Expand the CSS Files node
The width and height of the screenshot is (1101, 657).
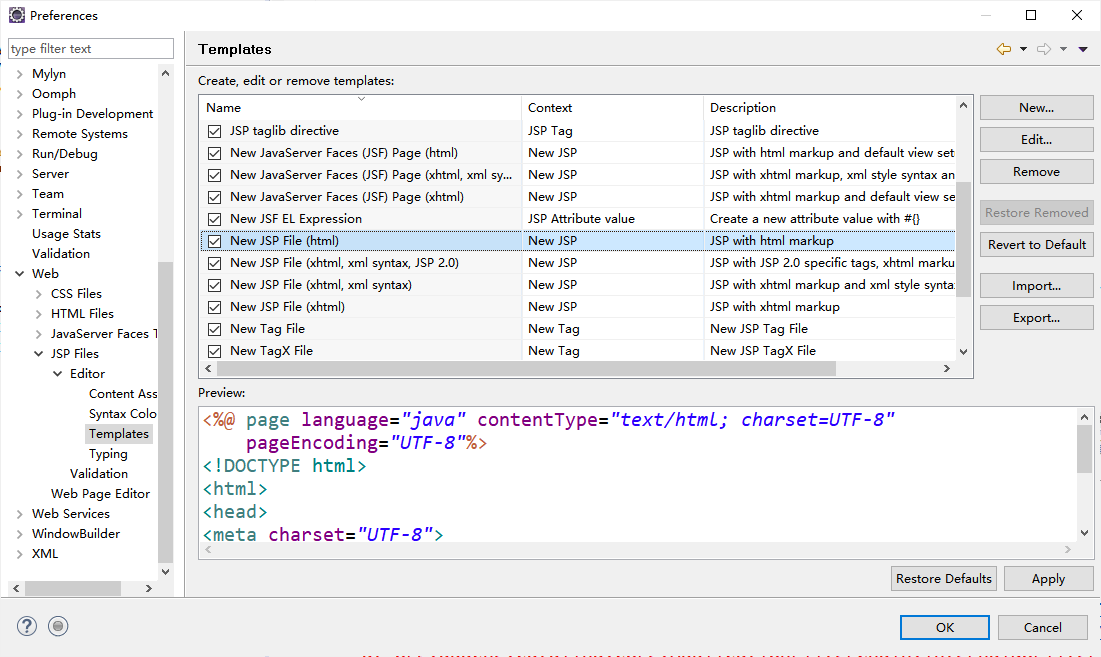39,294
